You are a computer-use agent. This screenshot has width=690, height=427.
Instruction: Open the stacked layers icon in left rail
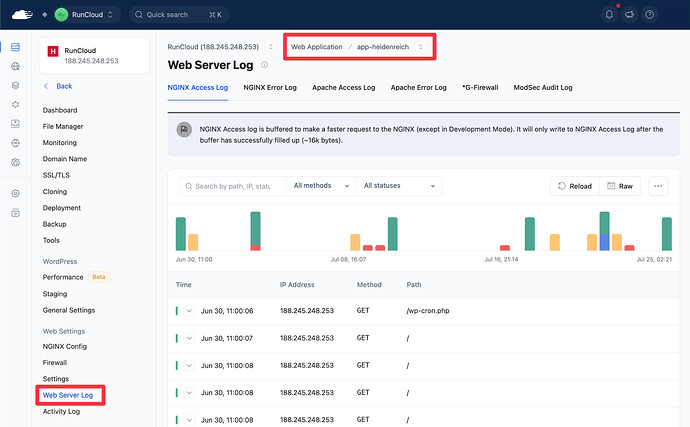click(x=15, y=85)
